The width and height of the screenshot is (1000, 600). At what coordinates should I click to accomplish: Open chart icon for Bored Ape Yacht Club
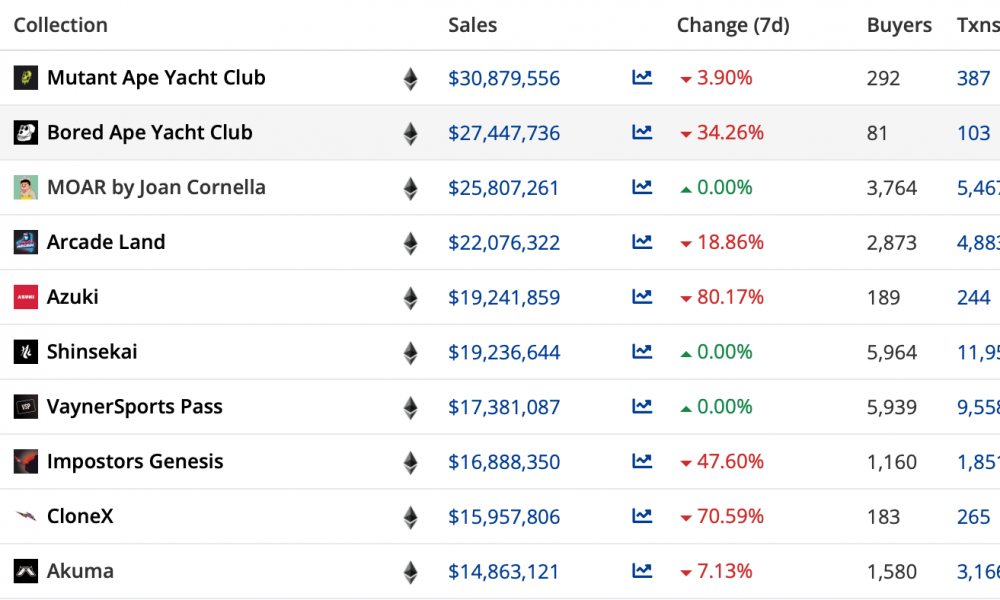click(x=642, y=132)
